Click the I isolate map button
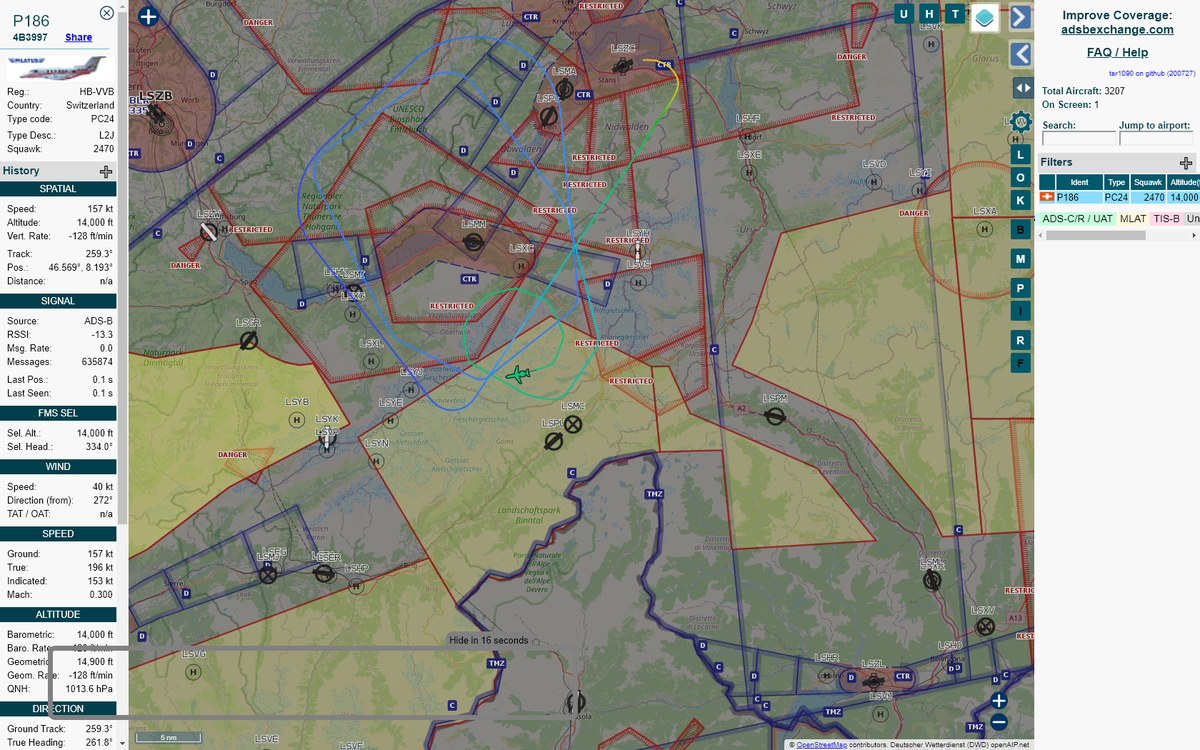This screenshot has width=1200, height=750. point(1020,311)
